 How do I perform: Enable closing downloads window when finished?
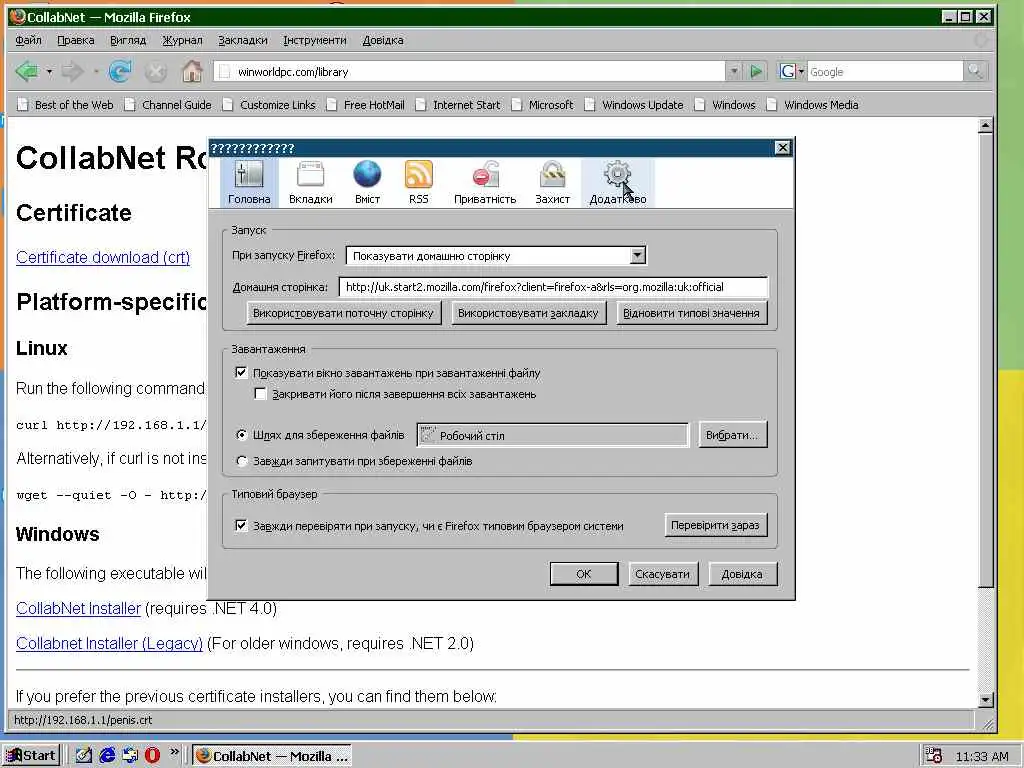coord(261,394)
